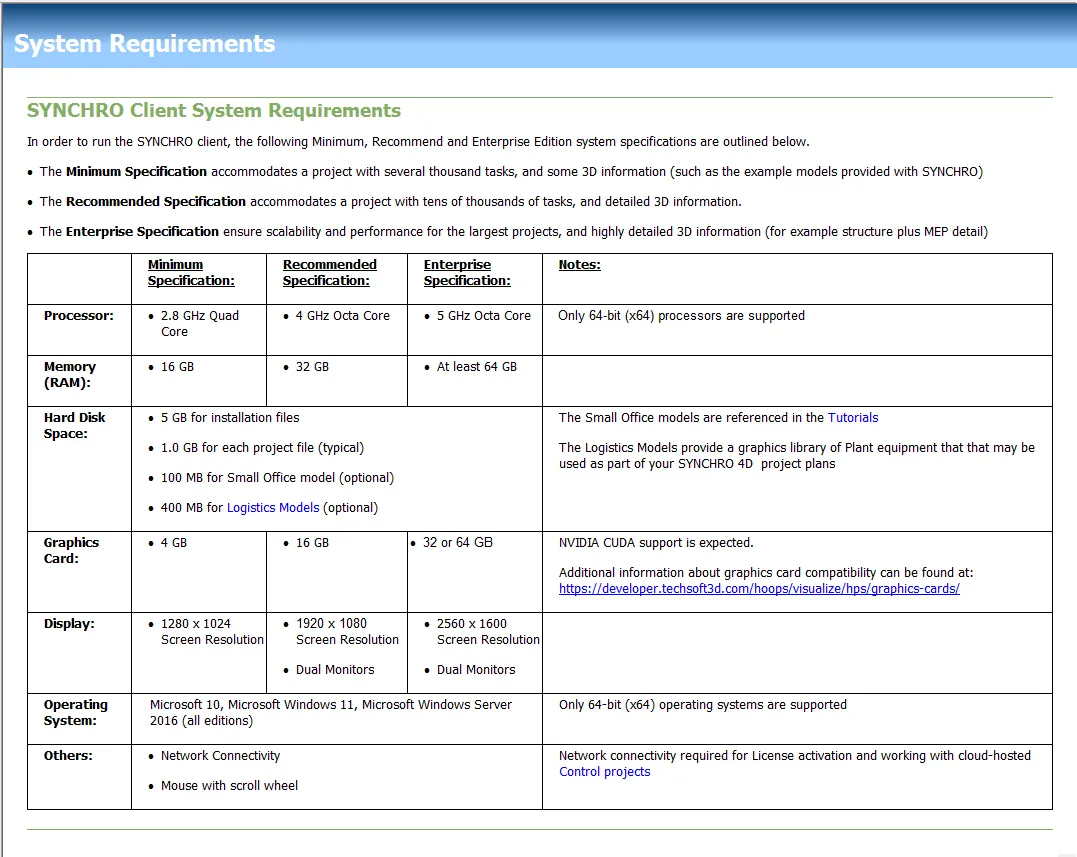This screenshot has height=857, width=1077.
Task: Select the 'Display:' row label
Action: click(x=69, y=624)
